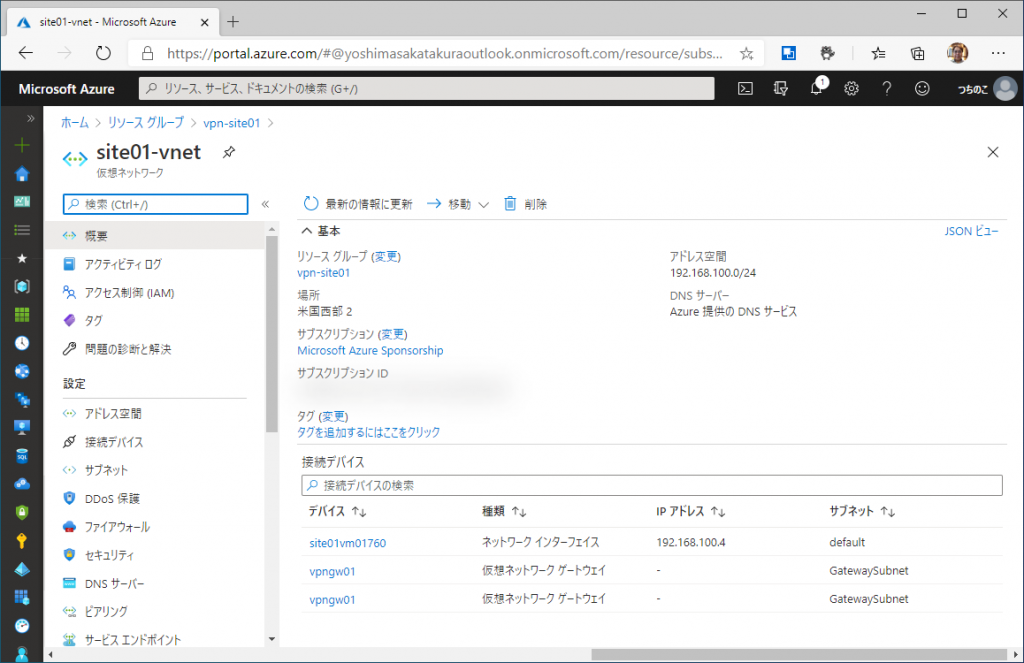1024x663 pixels.
Task: Pin site01-vnet to the dashboard
Action: pos(229,152)
